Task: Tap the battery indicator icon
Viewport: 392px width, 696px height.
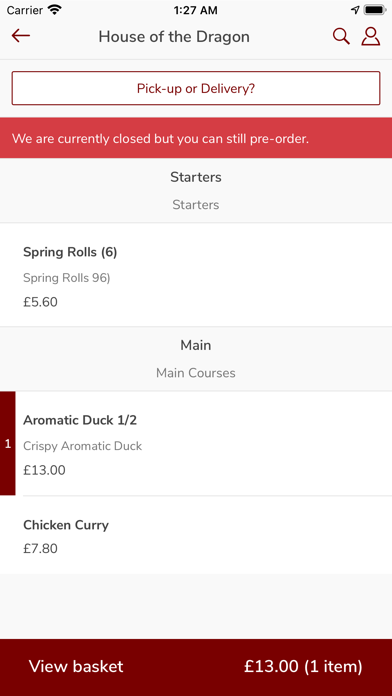Action: tap(375, 10)
